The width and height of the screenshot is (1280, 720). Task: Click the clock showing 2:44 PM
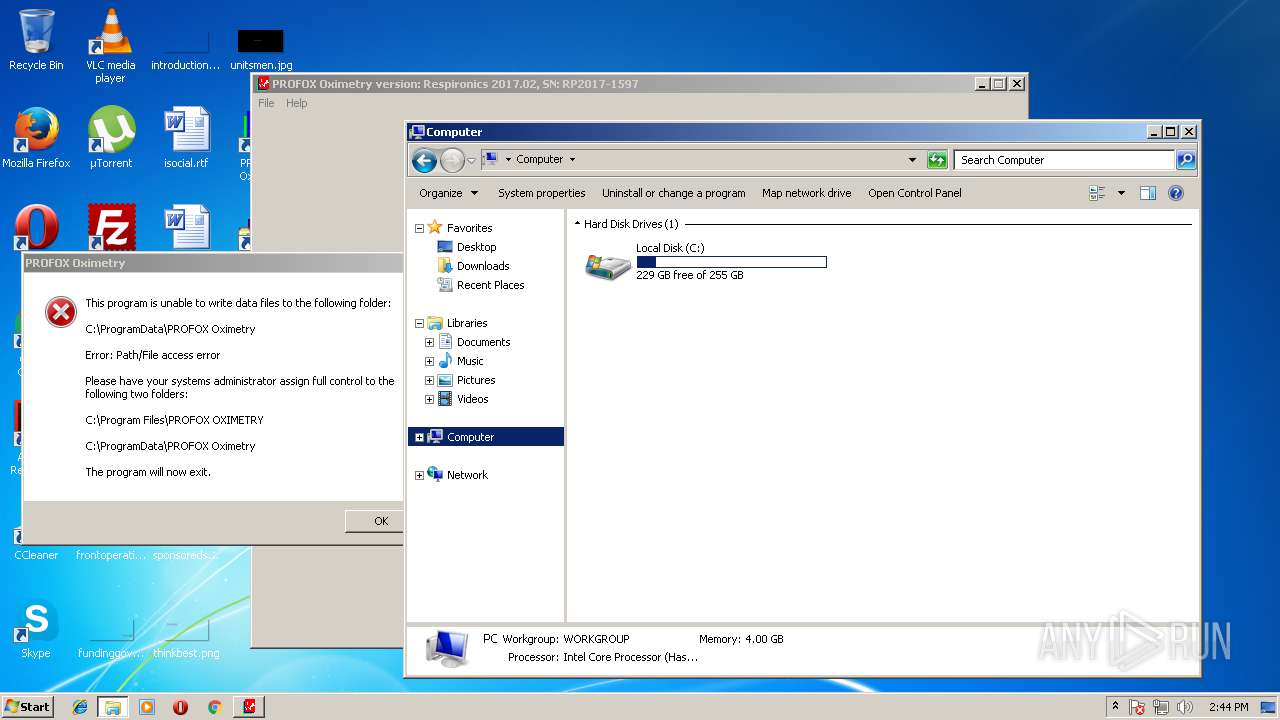1228,707
